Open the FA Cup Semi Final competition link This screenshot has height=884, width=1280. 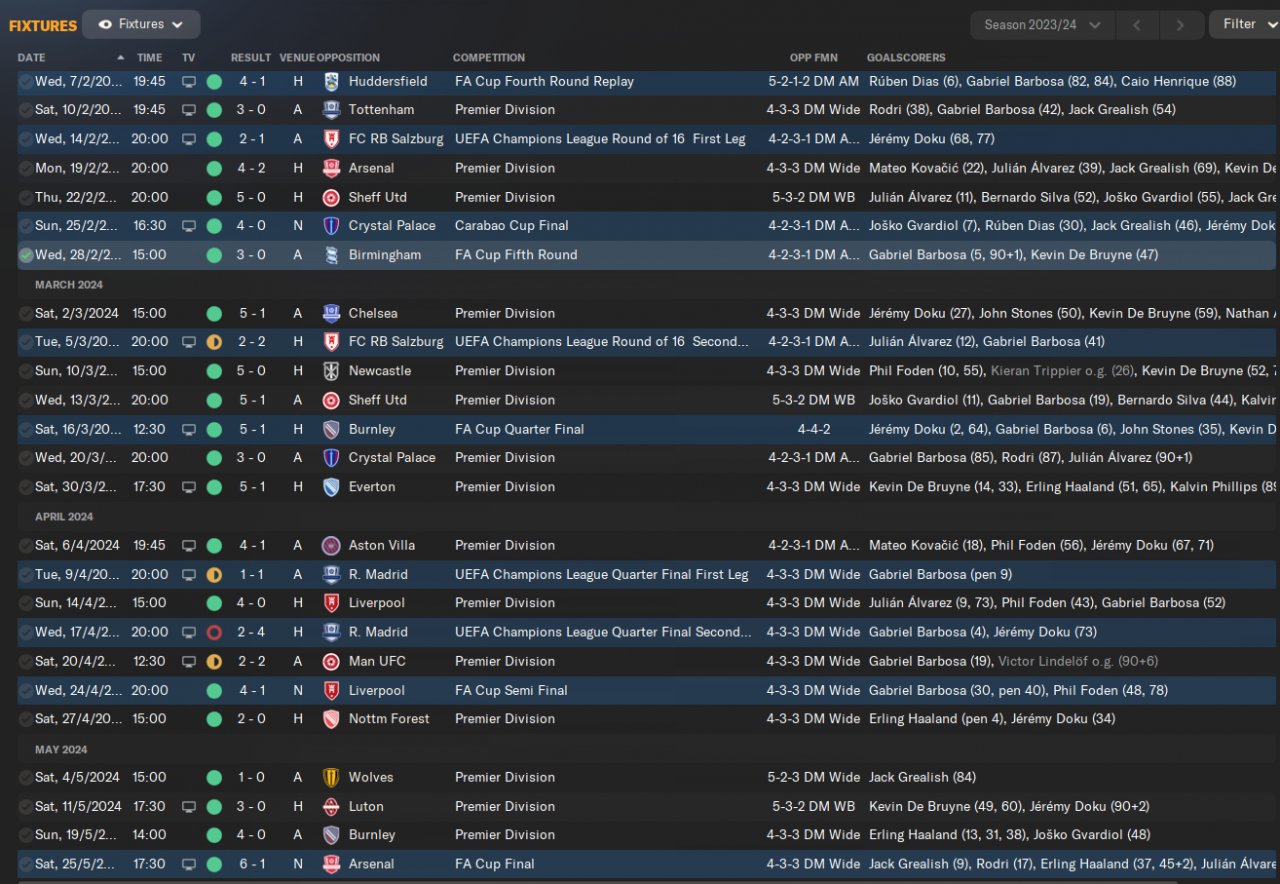click(511, 690)
